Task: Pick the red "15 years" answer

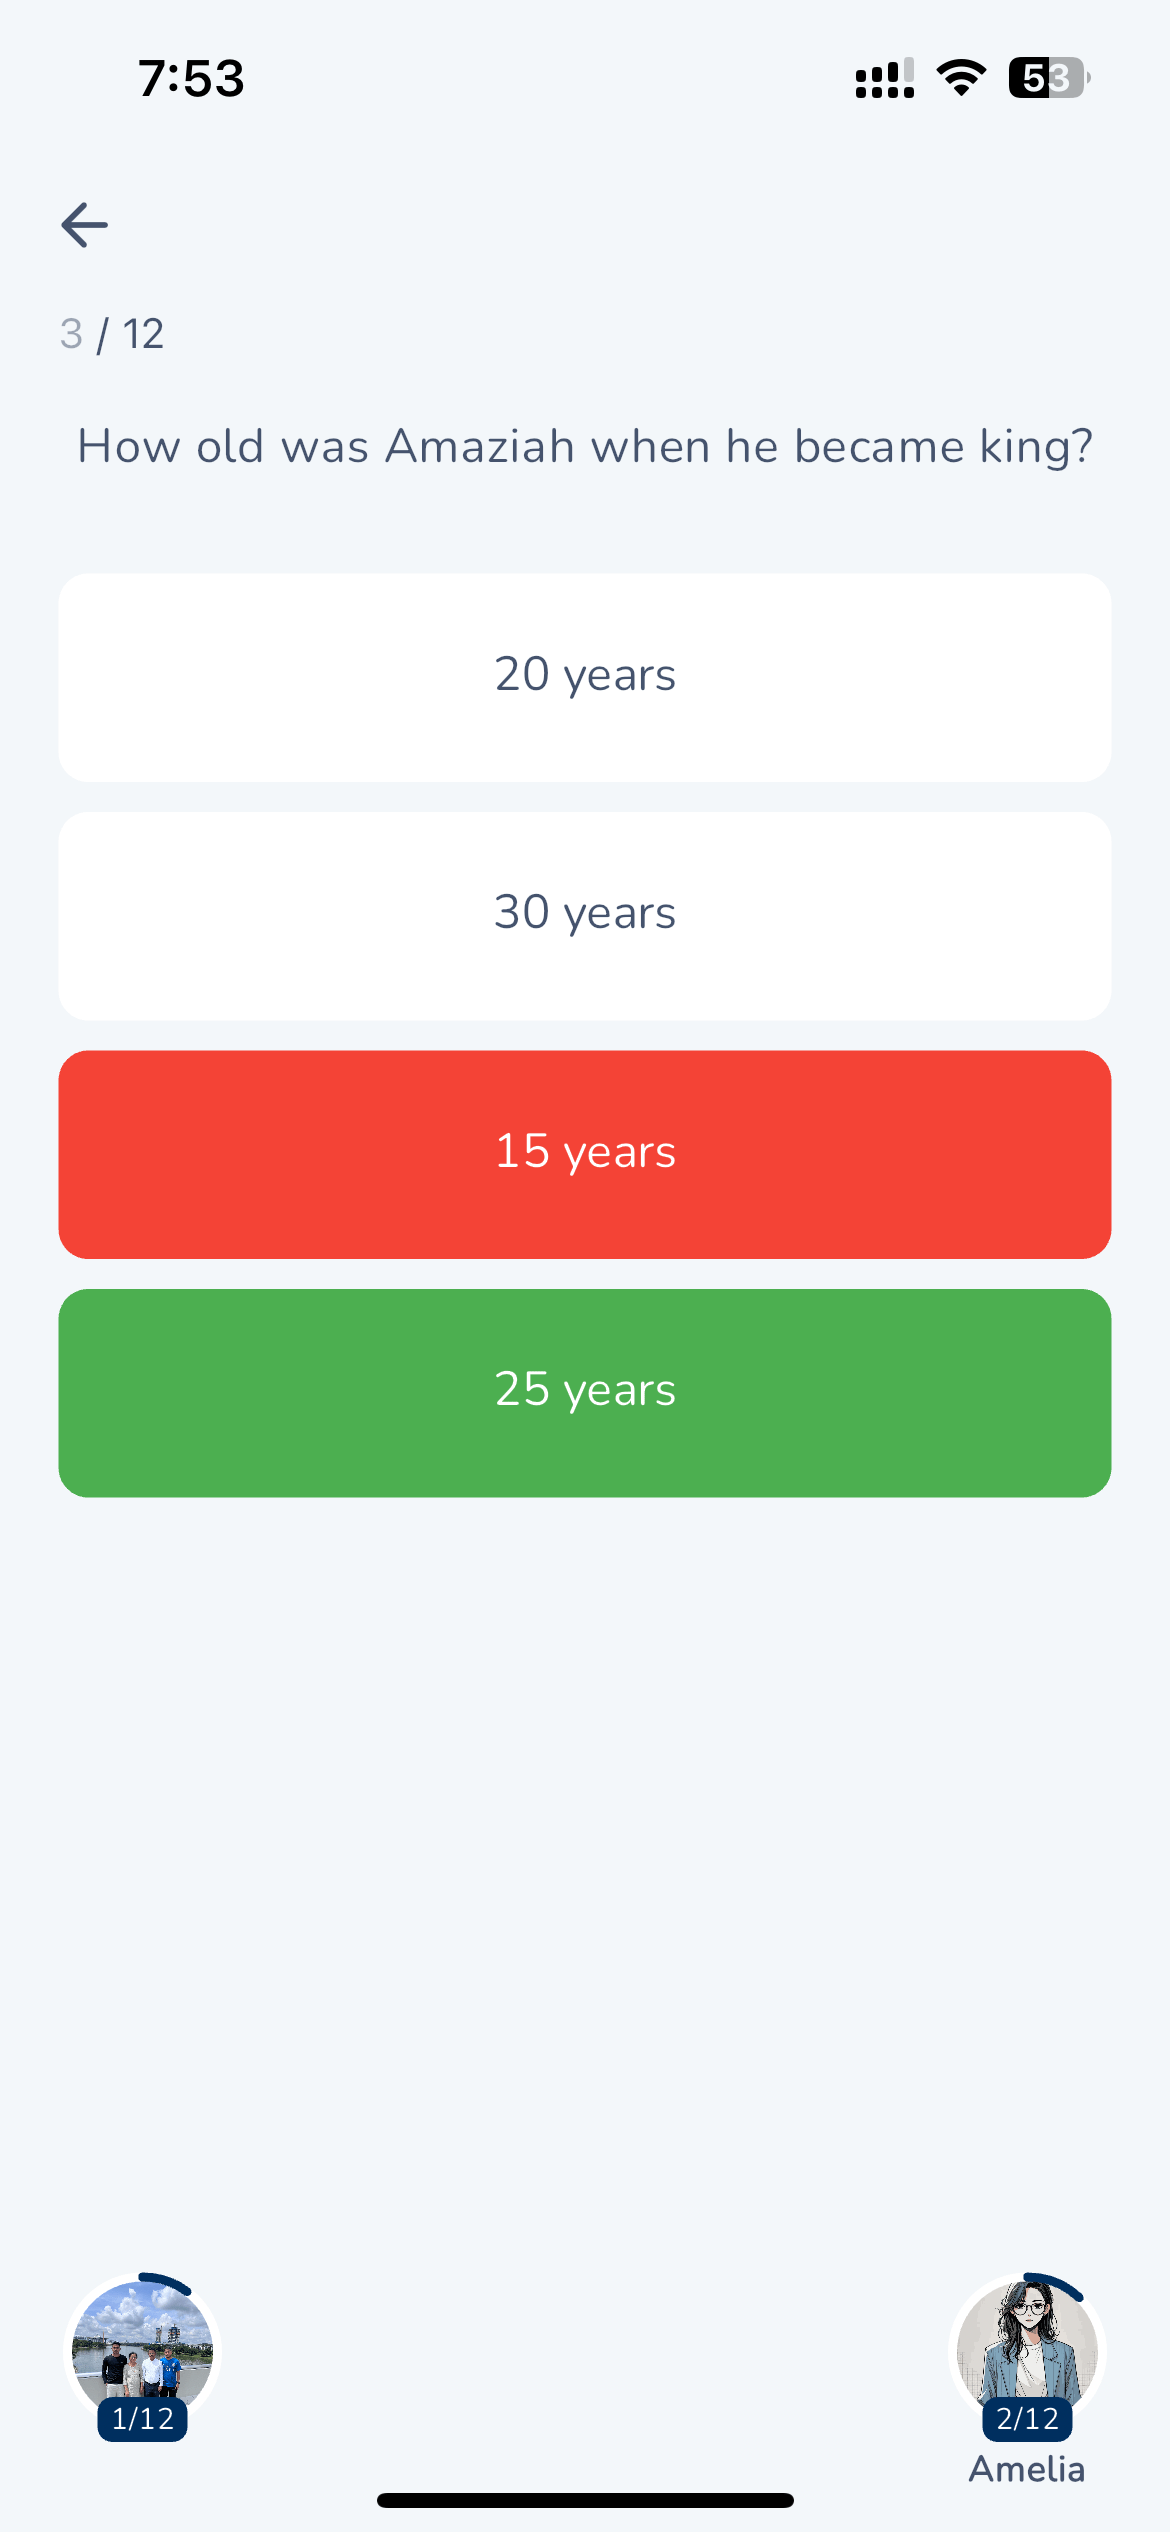Action: (585, 1154)
